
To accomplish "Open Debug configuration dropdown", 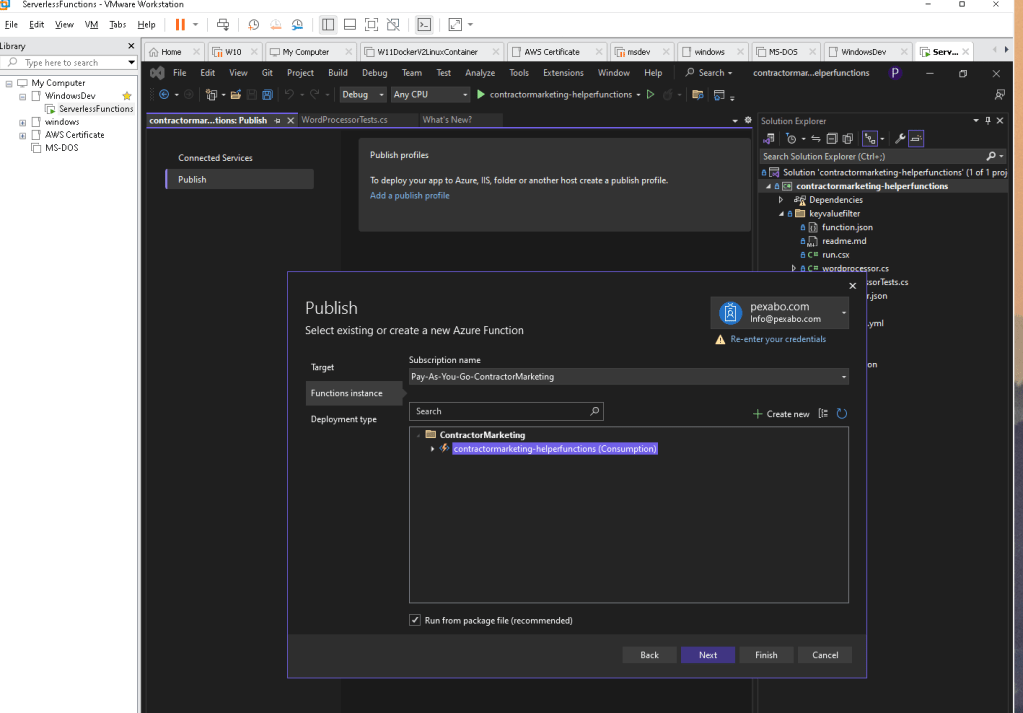I will 363,95.
